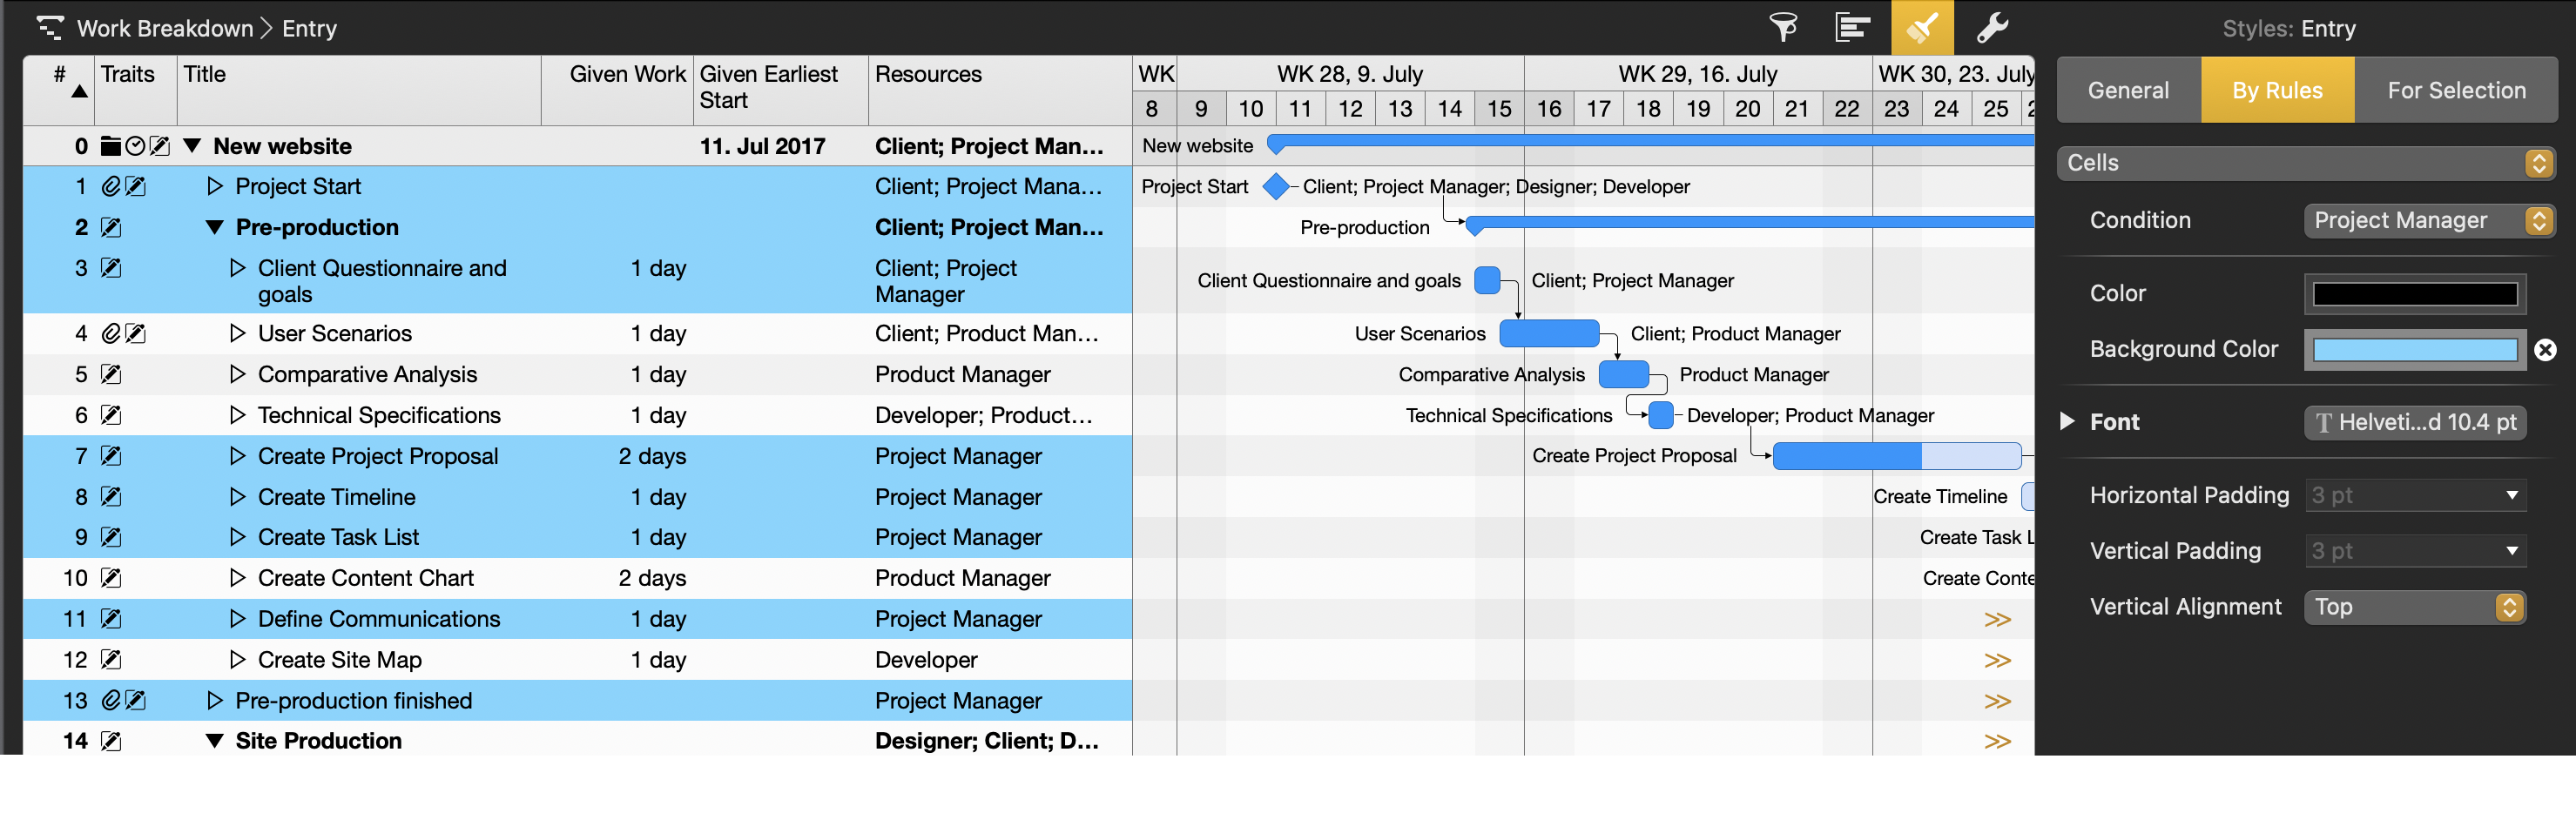Open the Vertical Alignment dropdown set to Top
Viewport: 2576px width, 813px height.
tap(2414, 607)
